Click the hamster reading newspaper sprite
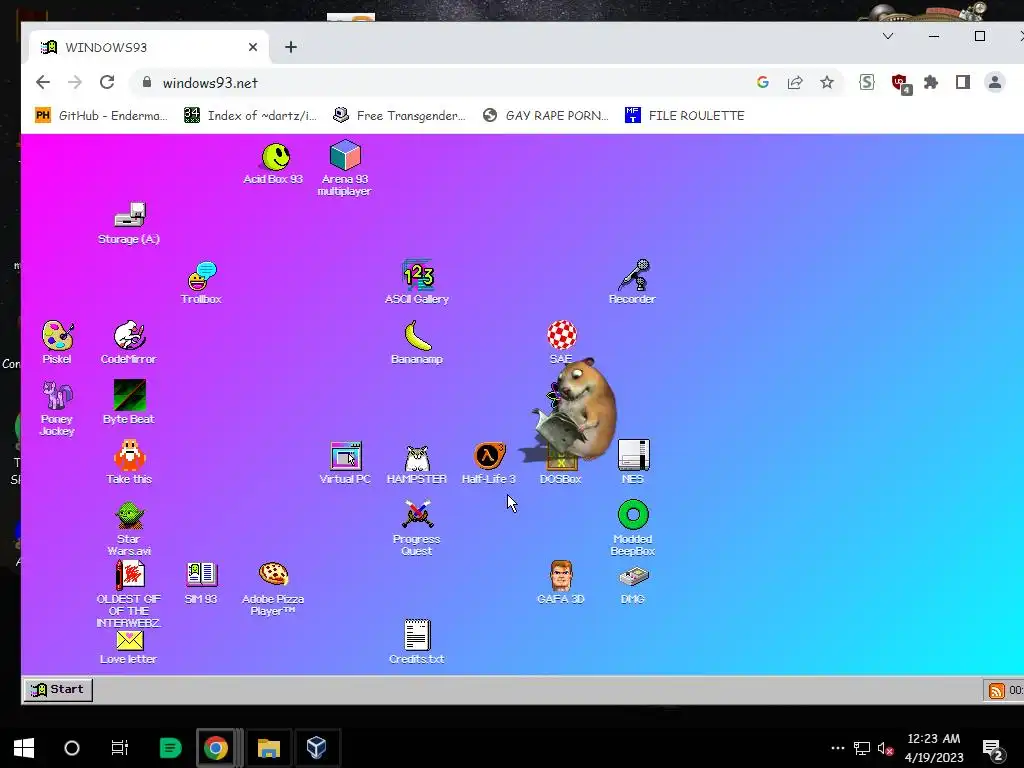1024x768 pixels. click(x=577, y=409)
